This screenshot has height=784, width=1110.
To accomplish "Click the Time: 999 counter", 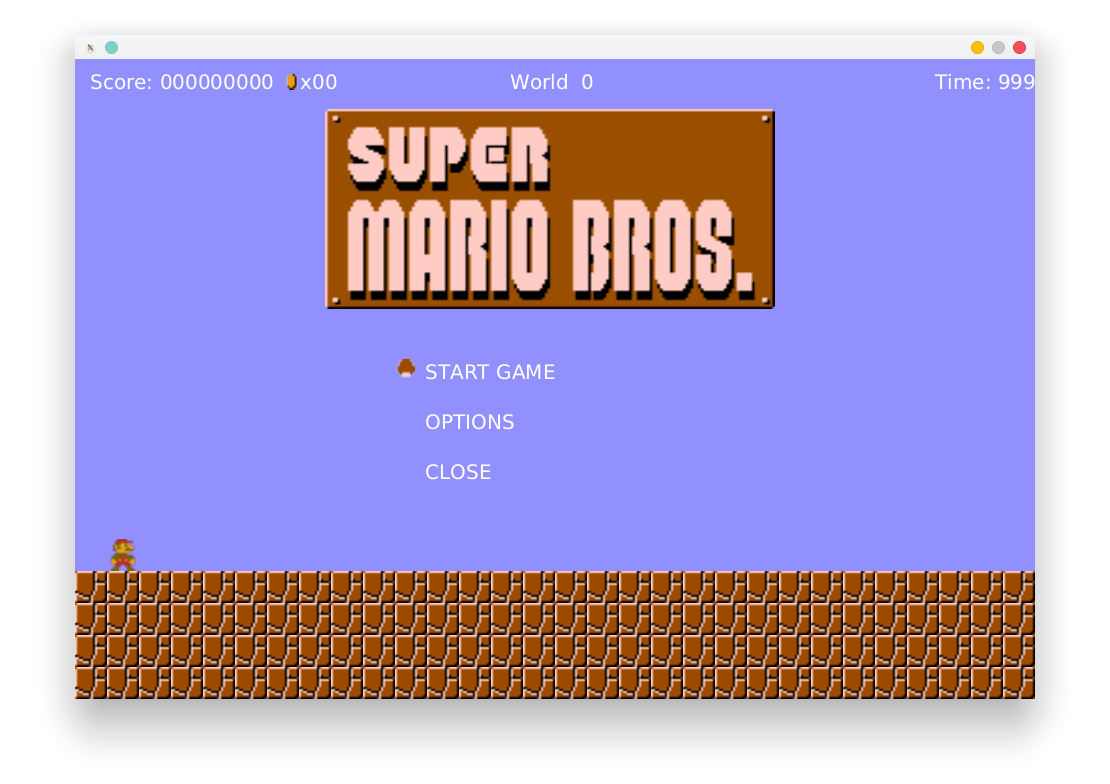I will 984,82.
